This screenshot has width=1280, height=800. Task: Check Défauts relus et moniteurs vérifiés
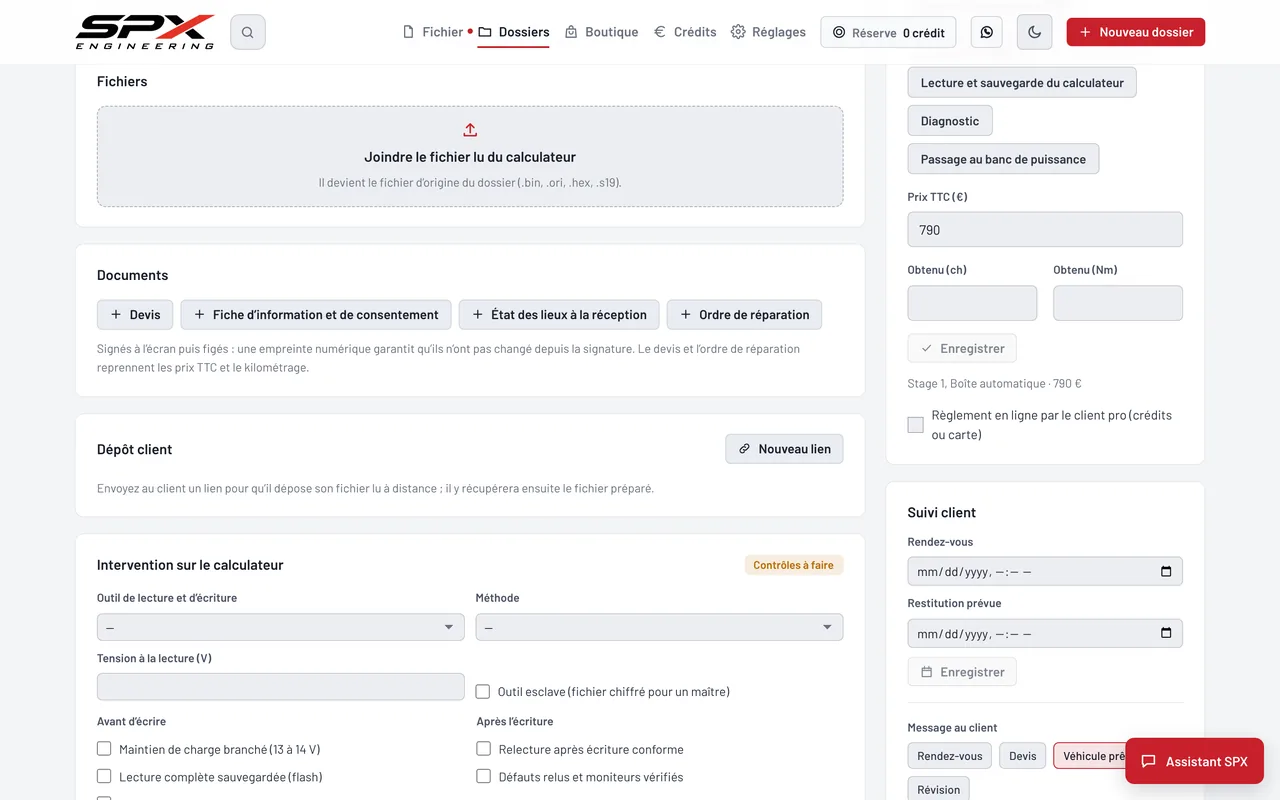coord(484,776)
